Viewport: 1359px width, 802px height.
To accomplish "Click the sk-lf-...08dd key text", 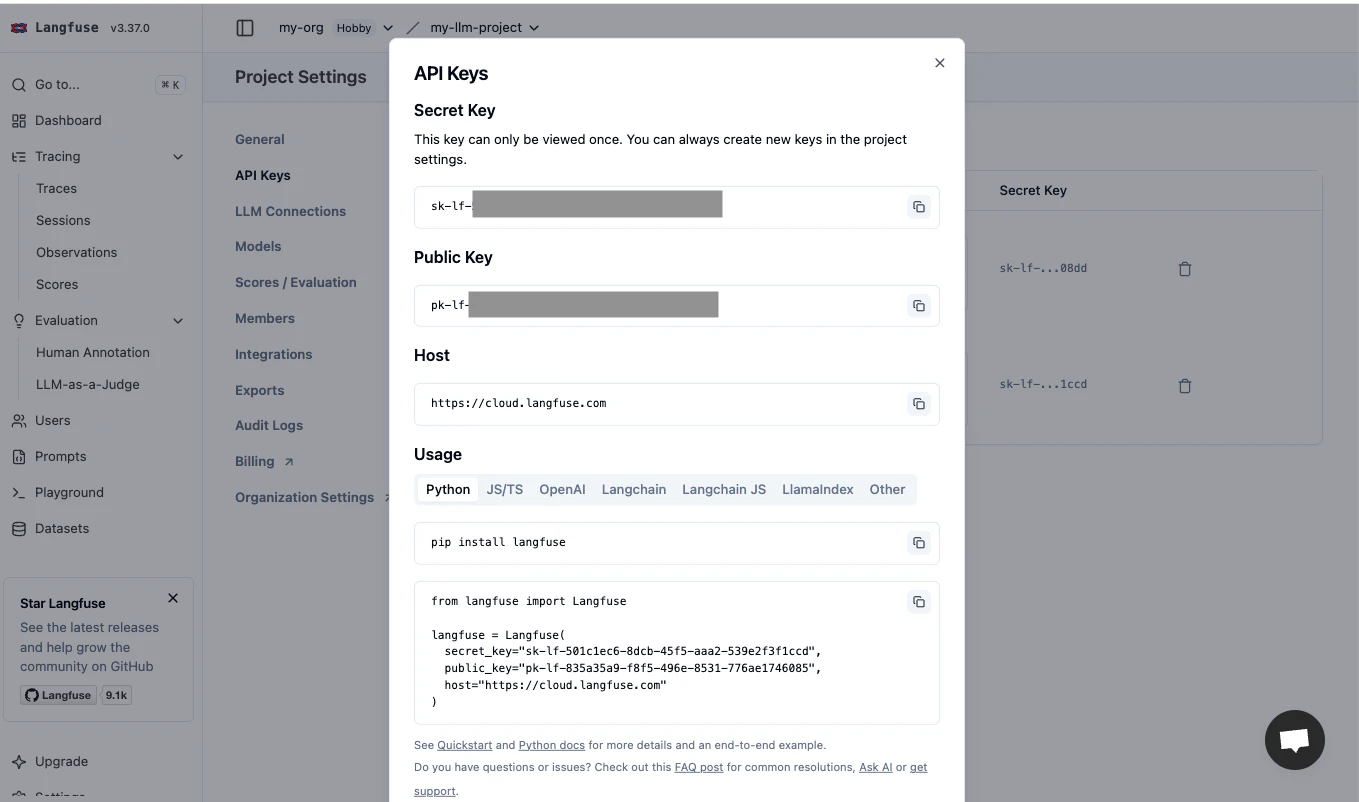I will click(1043, 269).
